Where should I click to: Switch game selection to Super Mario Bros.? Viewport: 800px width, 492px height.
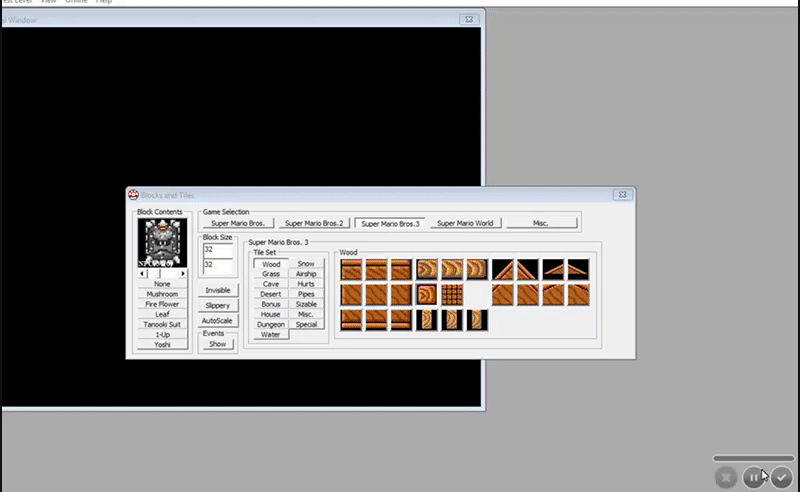[x=238, y=223]
